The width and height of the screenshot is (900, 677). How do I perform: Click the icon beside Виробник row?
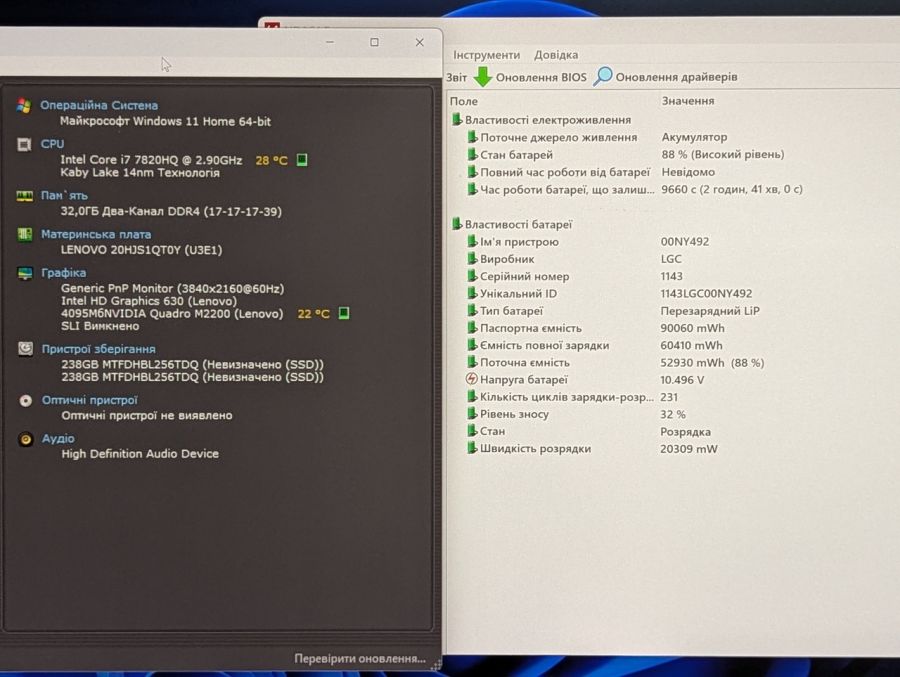(x=472, y=258)
